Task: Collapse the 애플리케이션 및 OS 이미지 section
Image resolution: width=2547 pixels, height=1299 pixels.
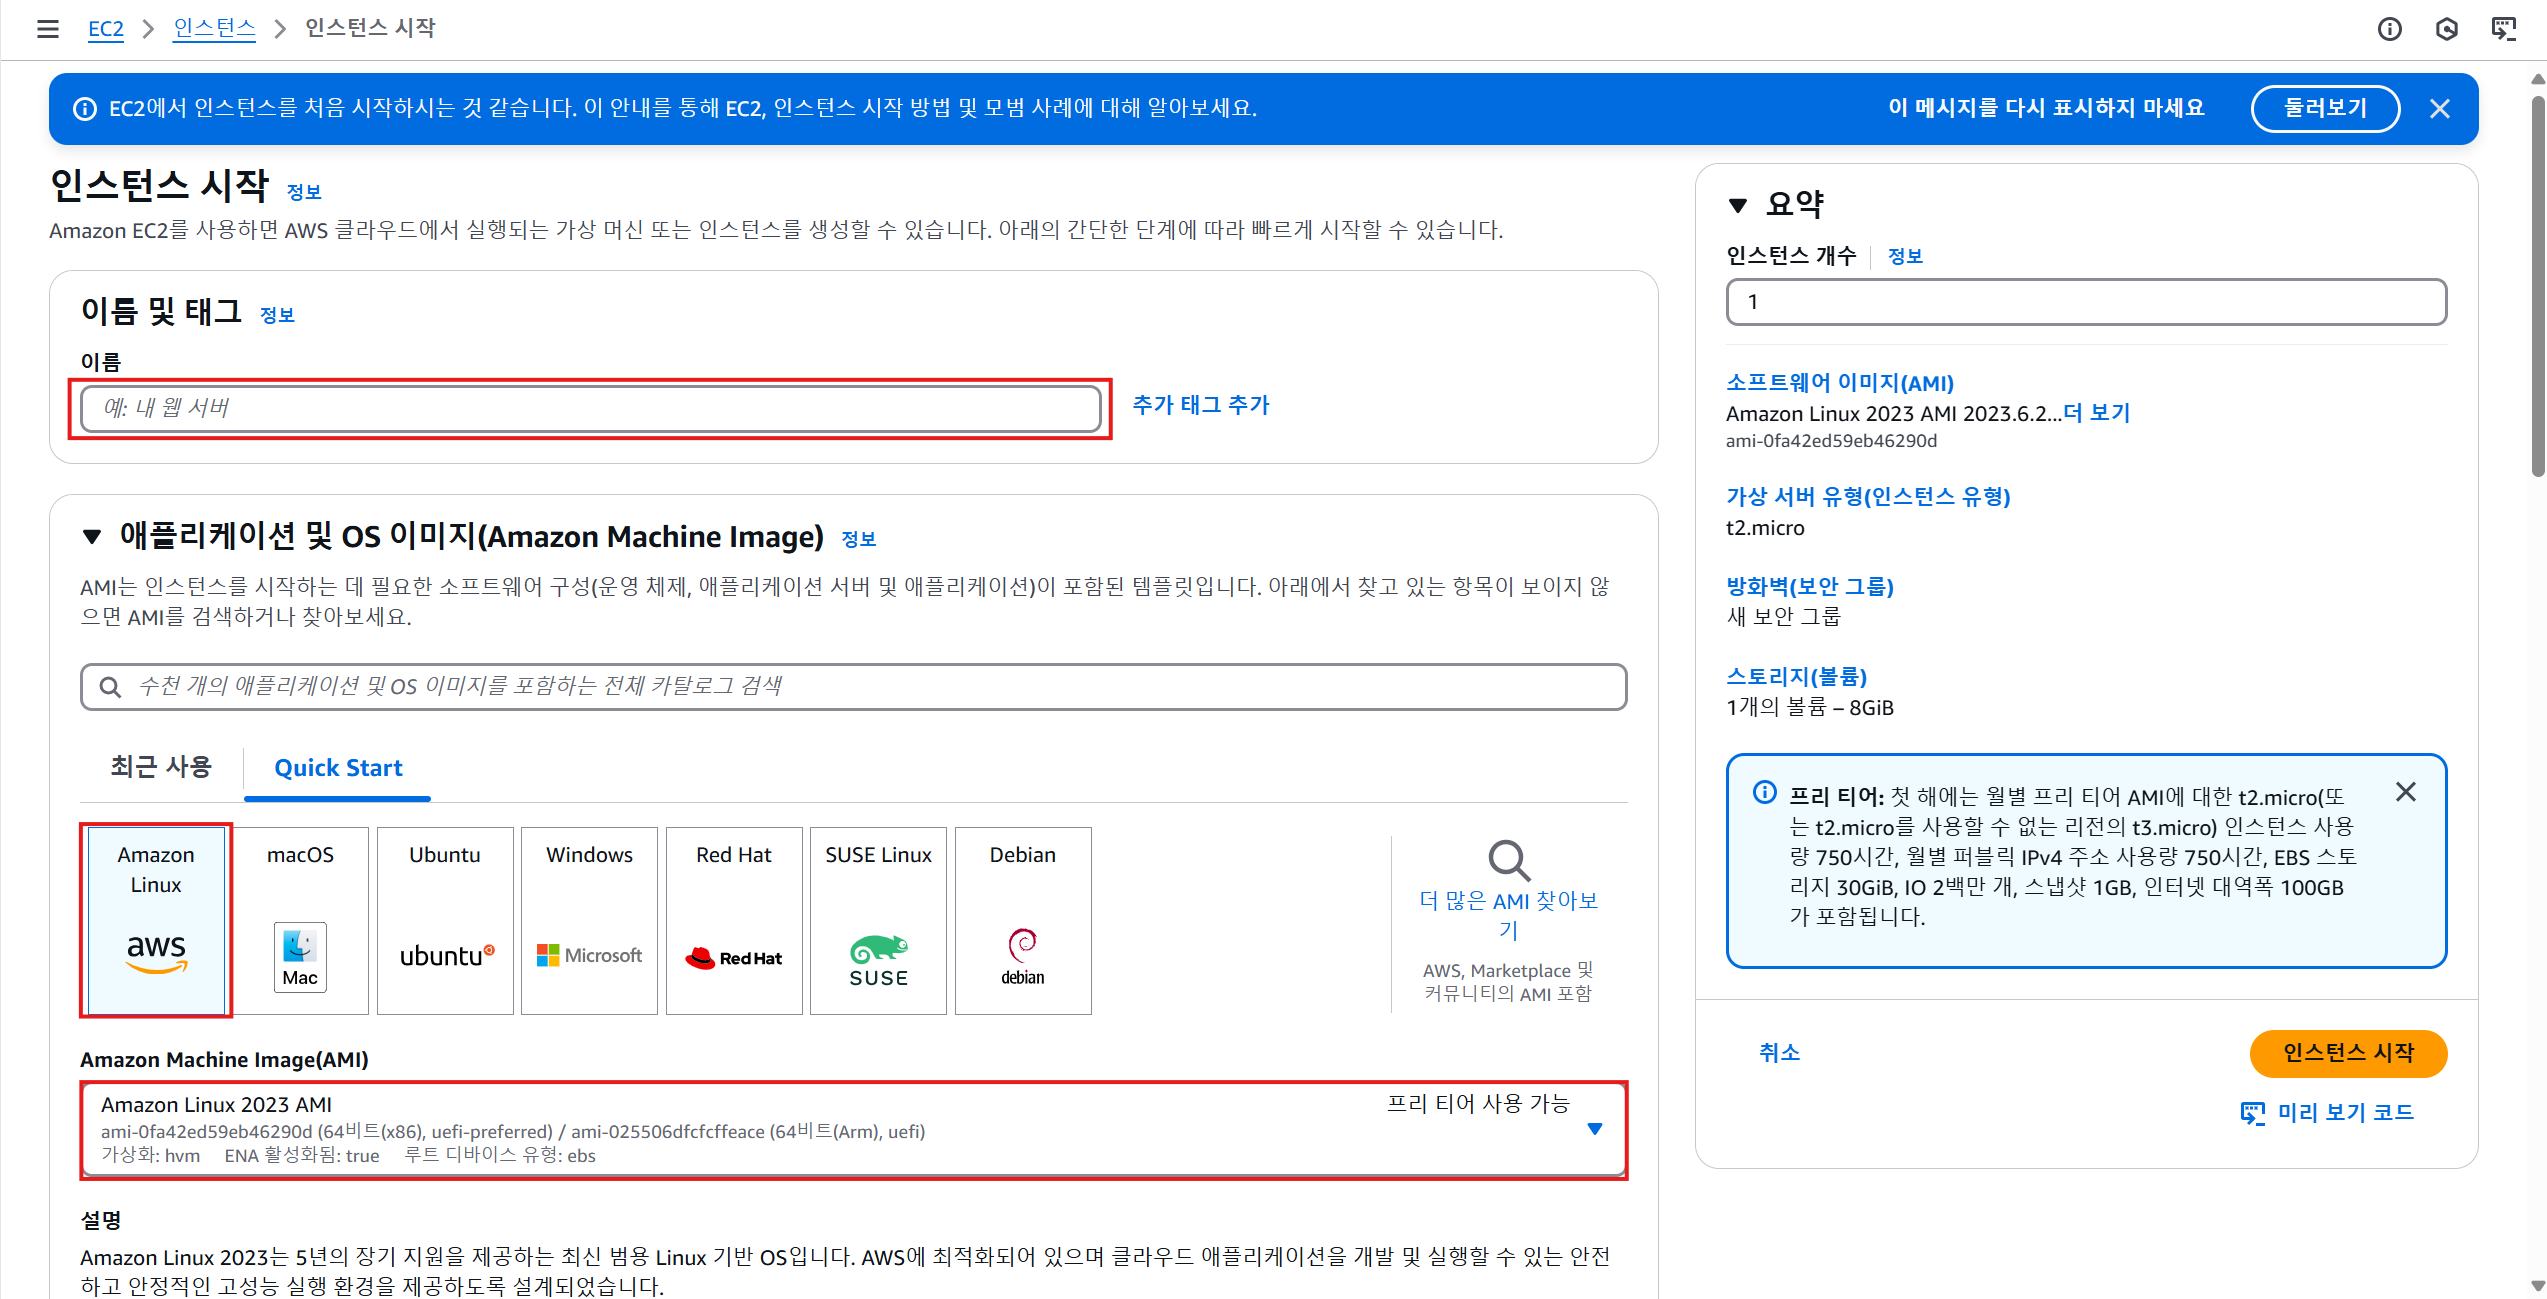Action: (92, 537)
